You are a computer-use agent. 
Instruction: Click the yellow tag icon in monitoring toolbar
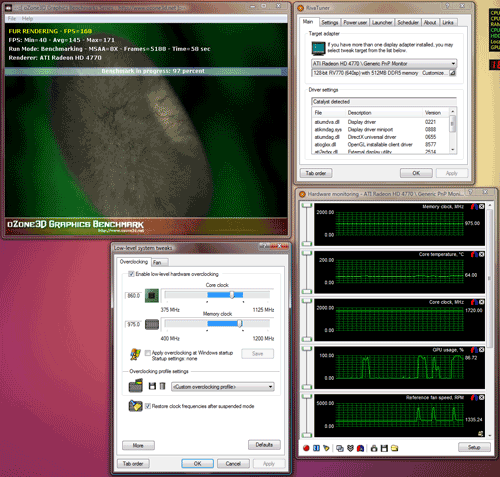(326, 448)
